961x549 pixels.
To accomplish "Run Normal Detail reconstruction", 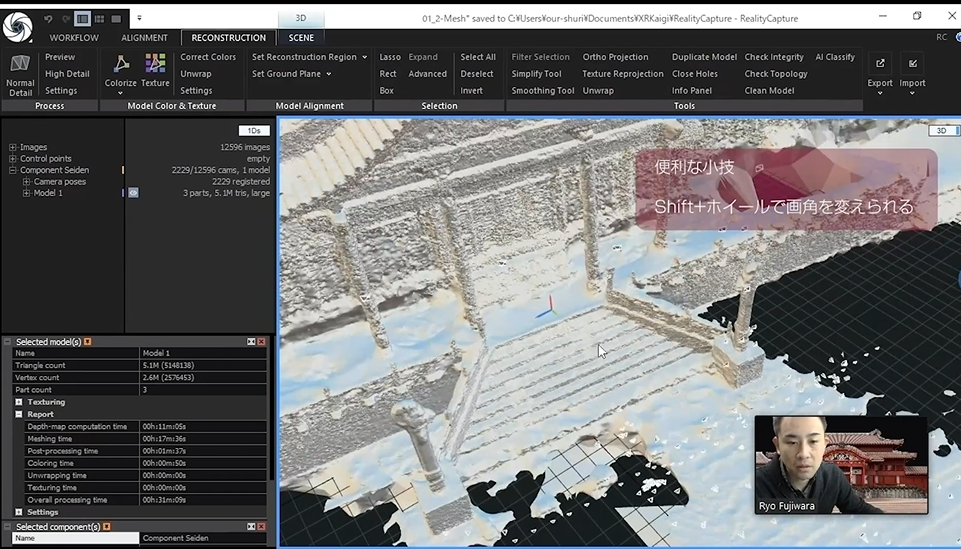I will pyautogui.click(x=20, y=75).
